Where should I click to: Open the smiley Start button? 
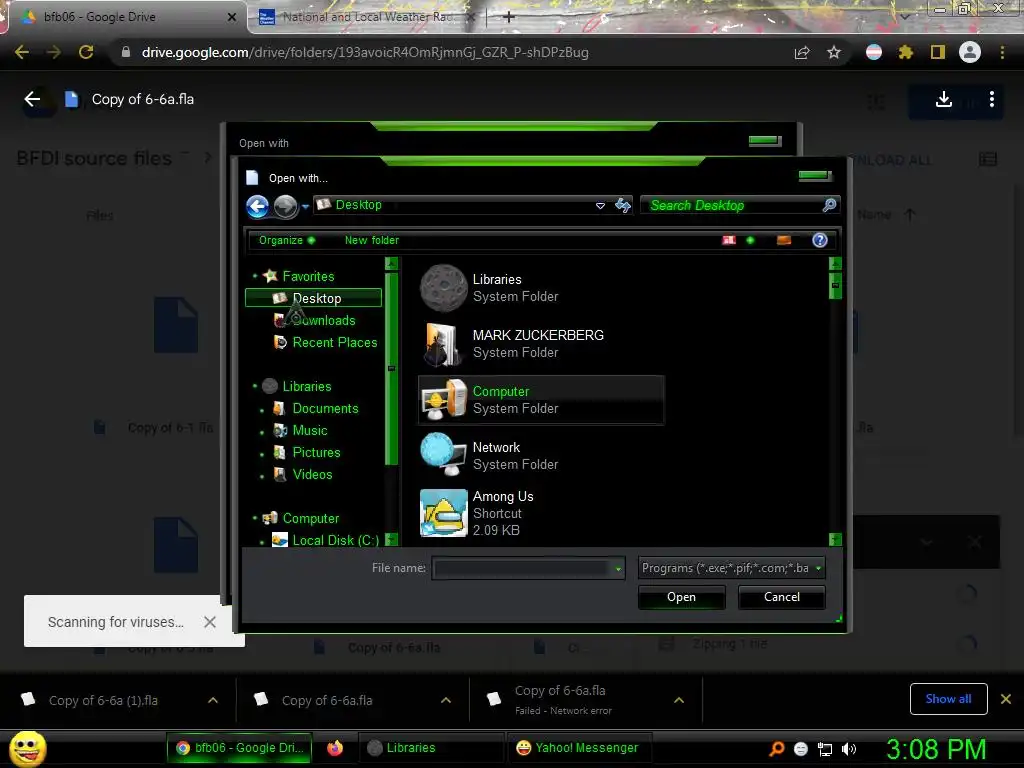pyautogui.click(x=28, y=748)
